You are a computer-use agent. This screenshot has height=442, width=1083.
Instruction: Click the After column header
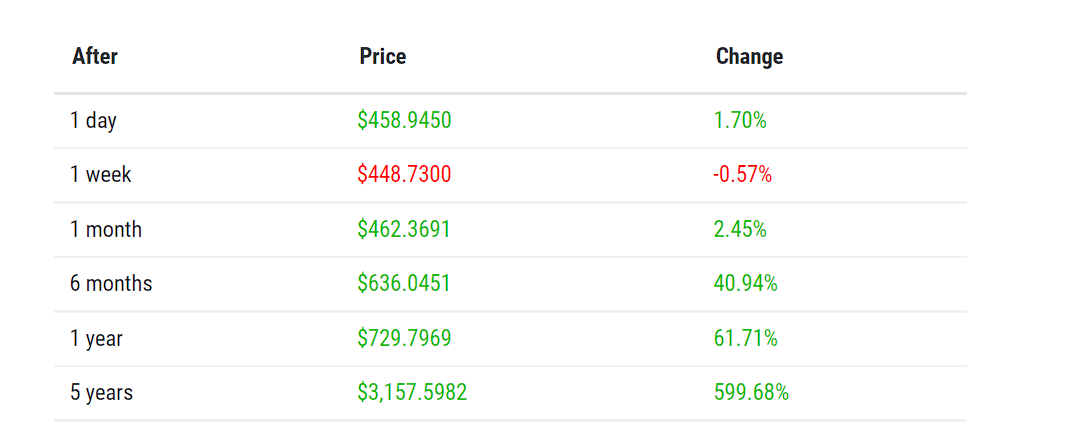[x=95, y=56]
